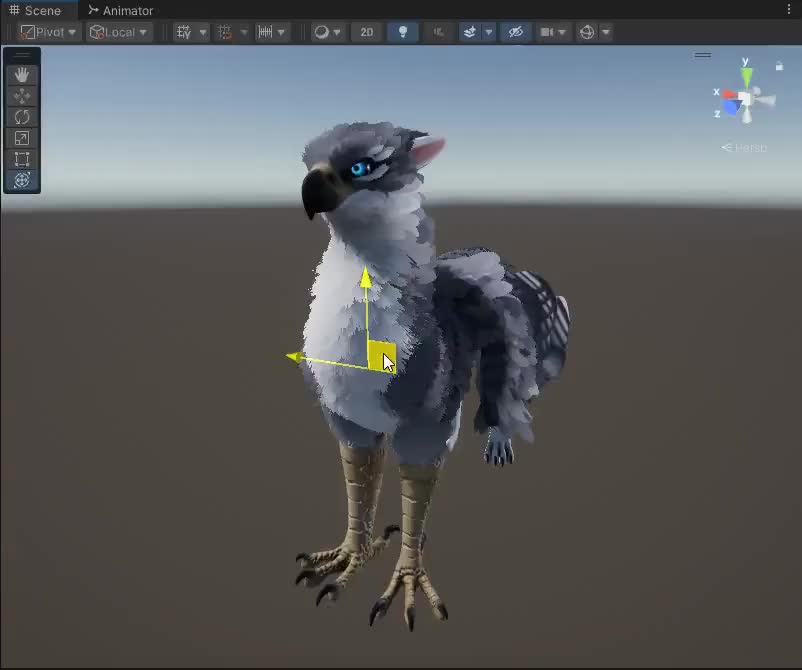This screenshot has width=802, height=670.
Task: Click the grid visibility icon
Action: [x=184, y=32]
